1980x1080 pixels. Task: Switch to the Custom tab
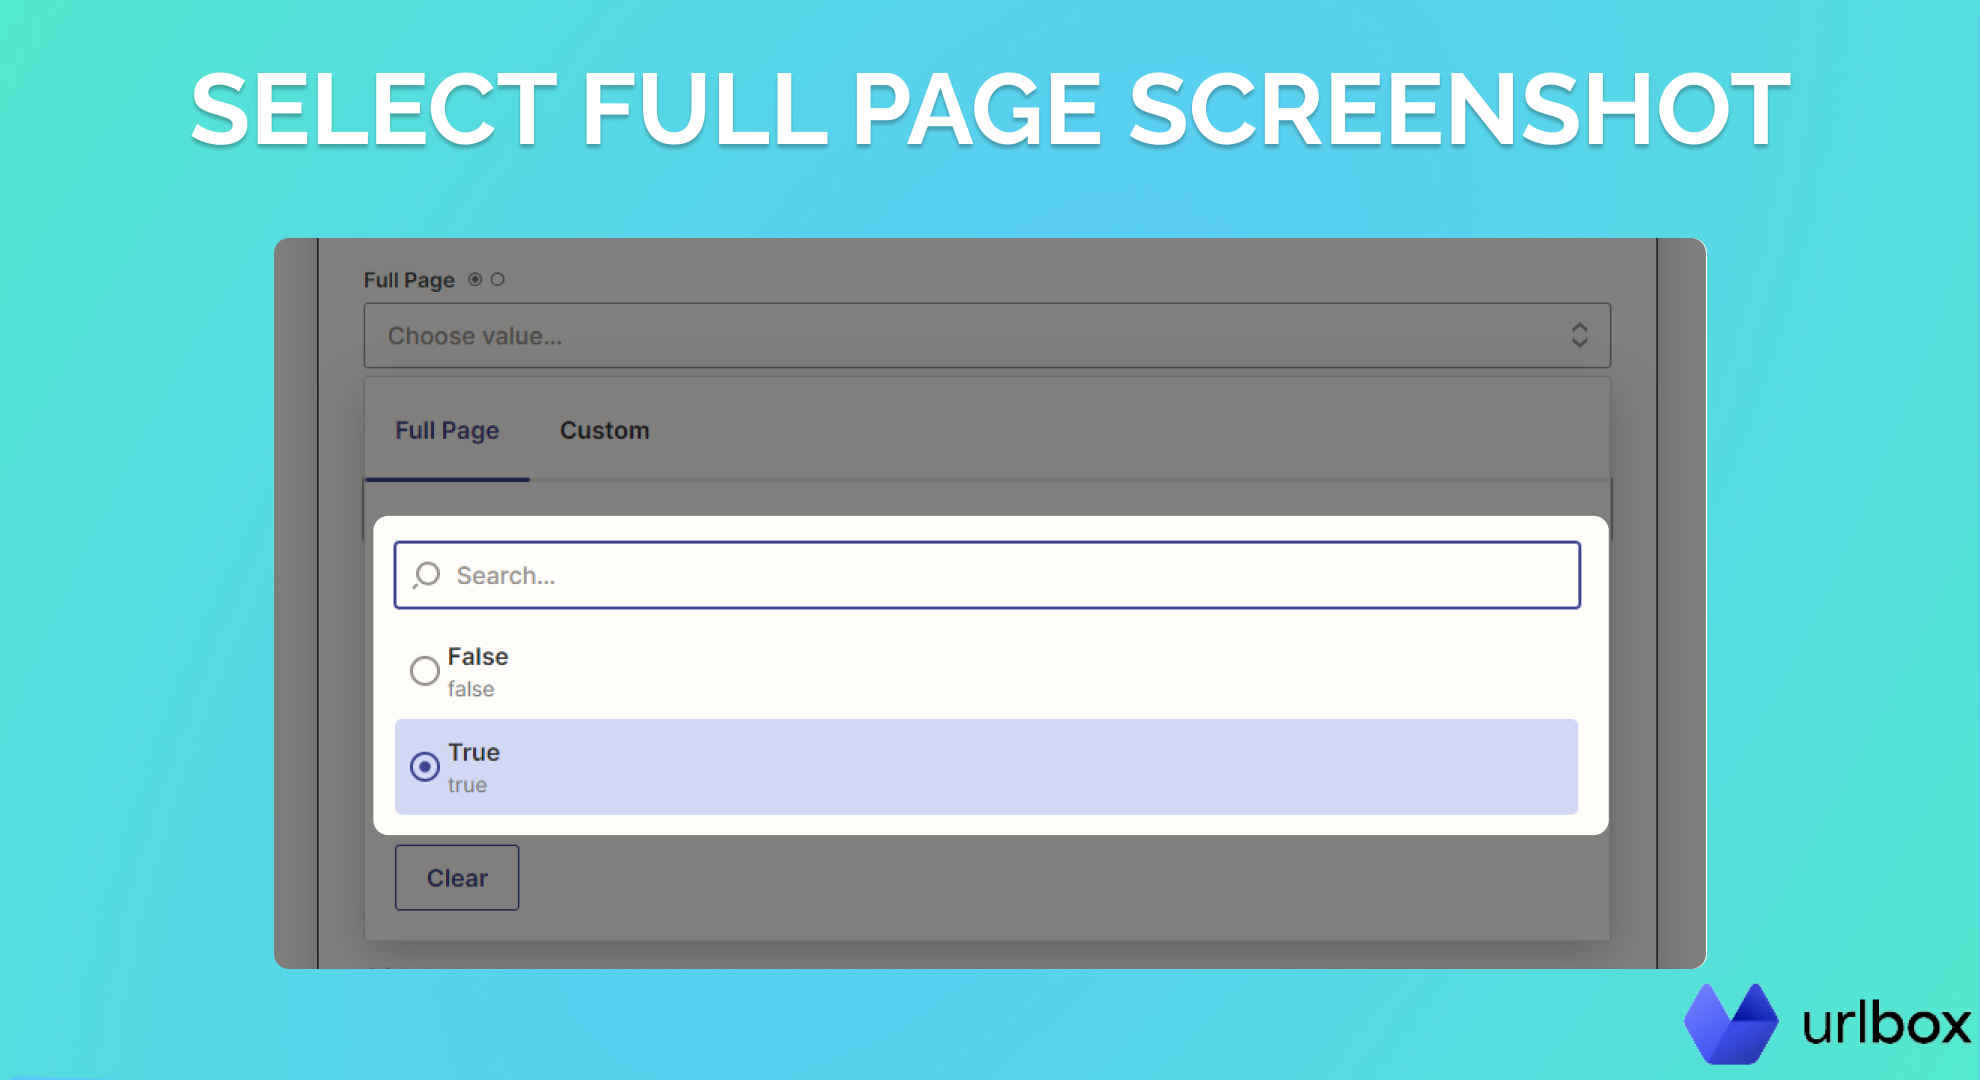point(604,431)
